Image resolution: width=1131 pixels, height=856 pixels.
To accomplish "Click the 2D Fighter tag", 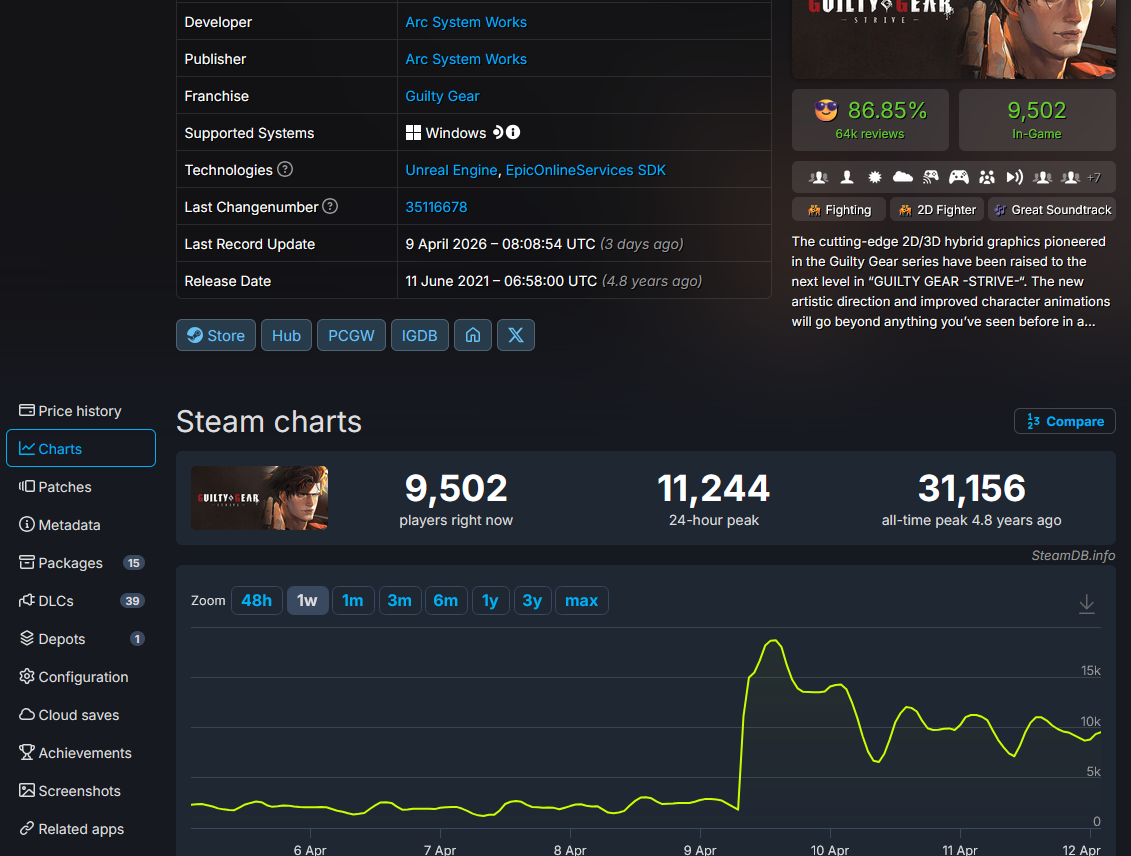I will point(937,210).
